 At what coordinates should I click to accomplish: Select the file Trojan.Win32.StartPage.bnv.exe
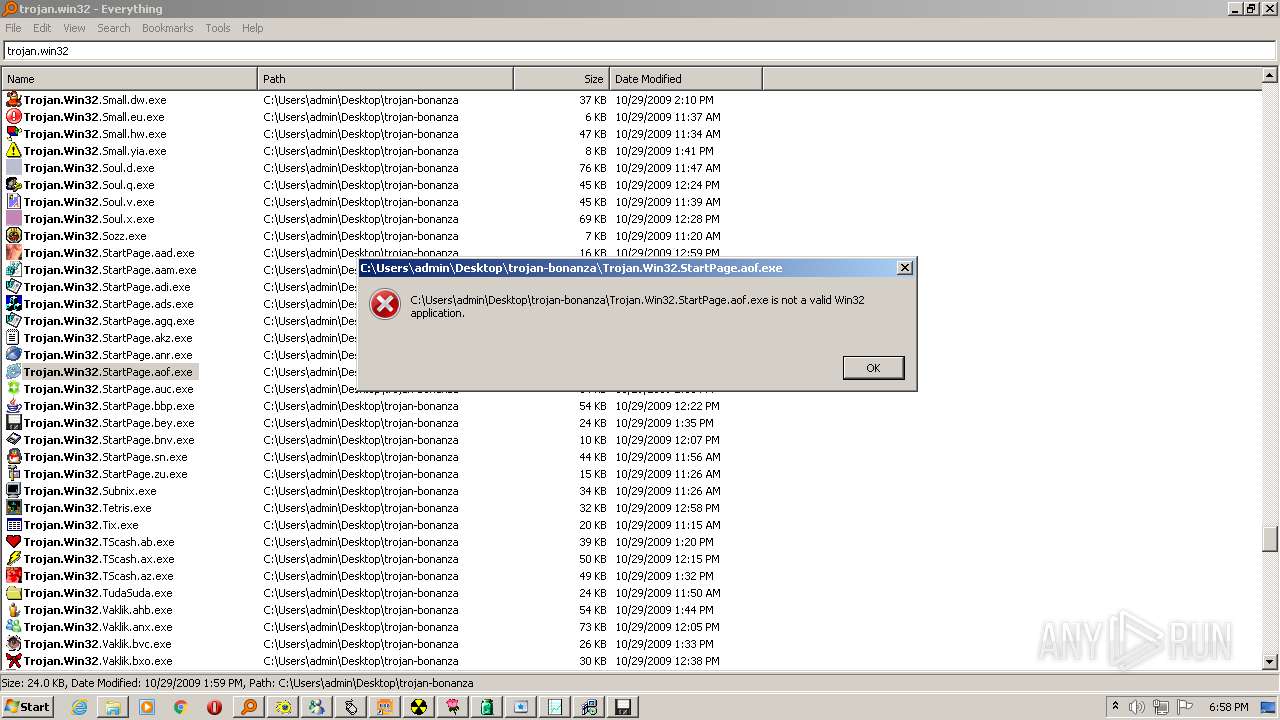109,440
